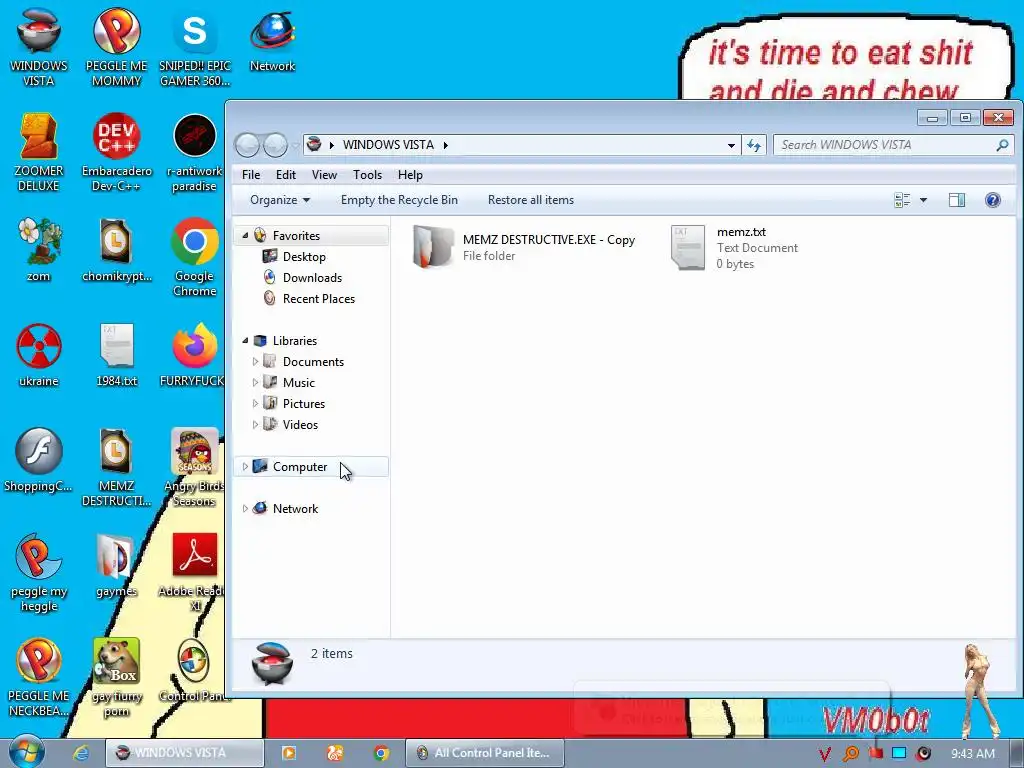The image size is (1024, 768).
Task: Open the Organize dropdown
Action: click(x=280, y=200)
